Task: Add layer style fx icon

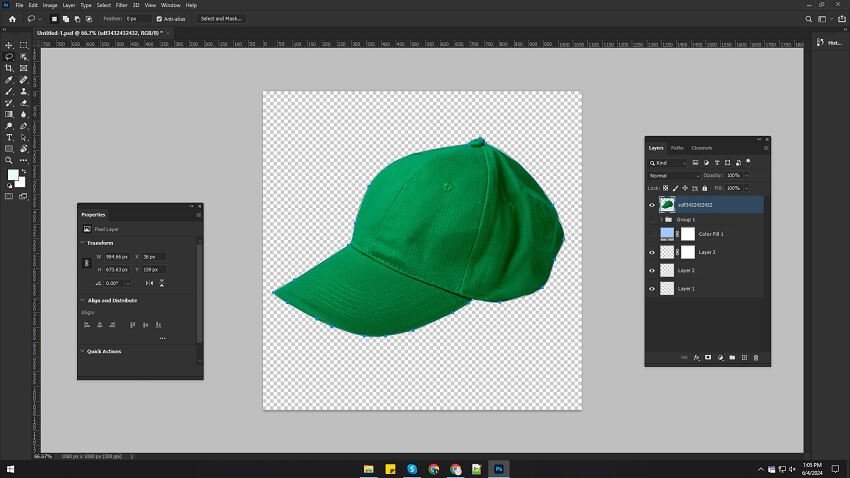Action: point(696,358)
